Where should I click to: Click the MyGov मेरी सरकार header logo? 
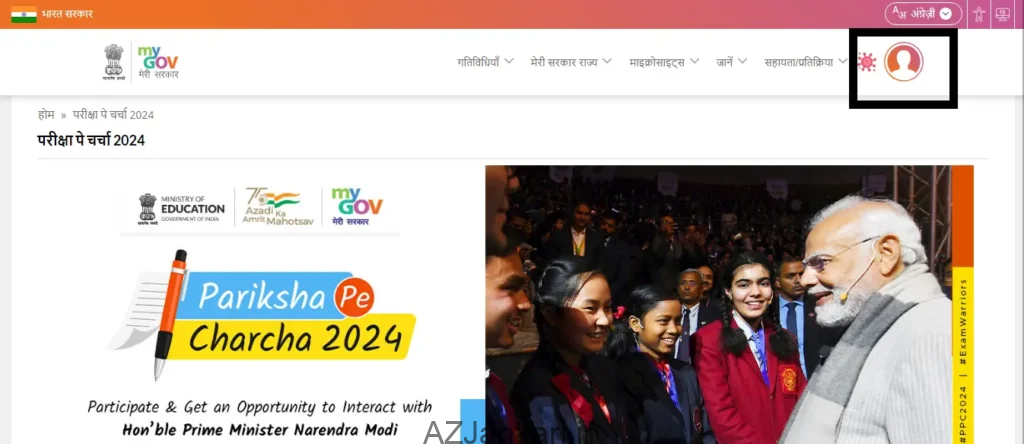pyautogui.click(x=157, y=62)
